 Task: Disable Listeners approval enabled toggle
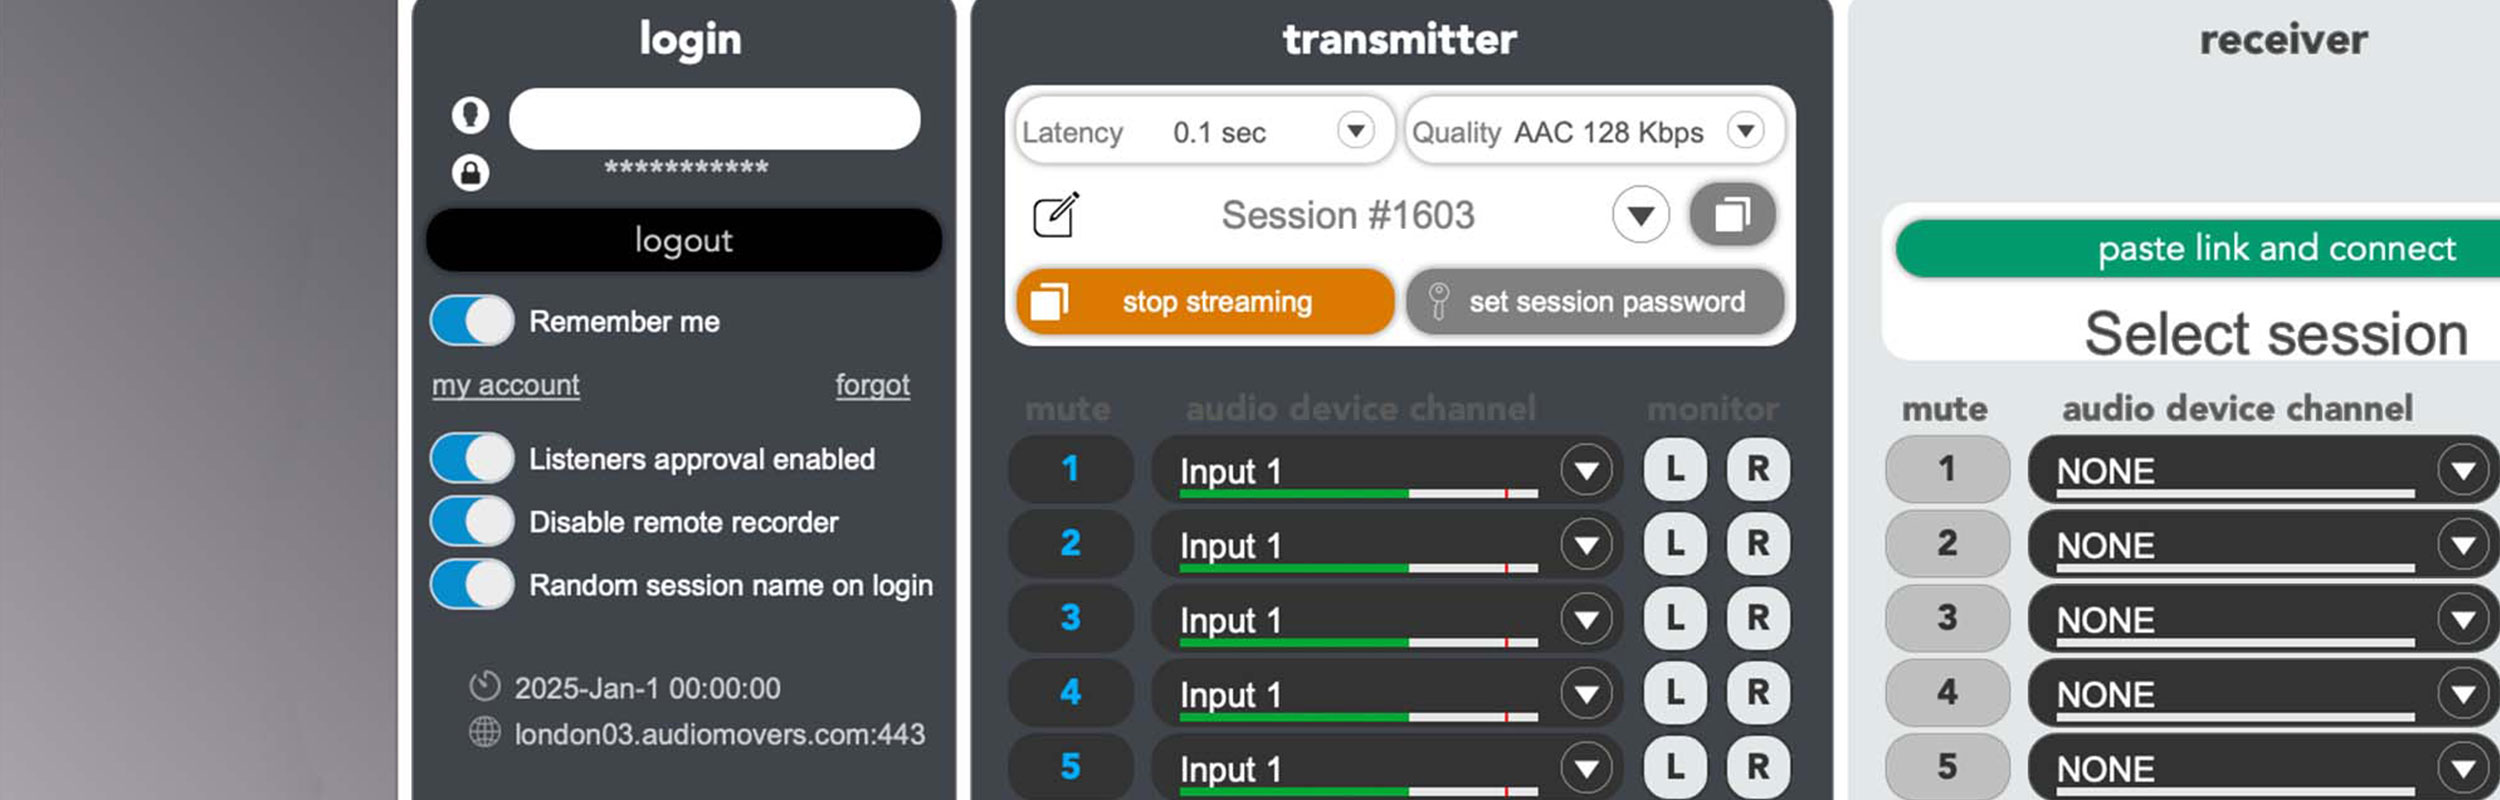(x=472, y=459)
